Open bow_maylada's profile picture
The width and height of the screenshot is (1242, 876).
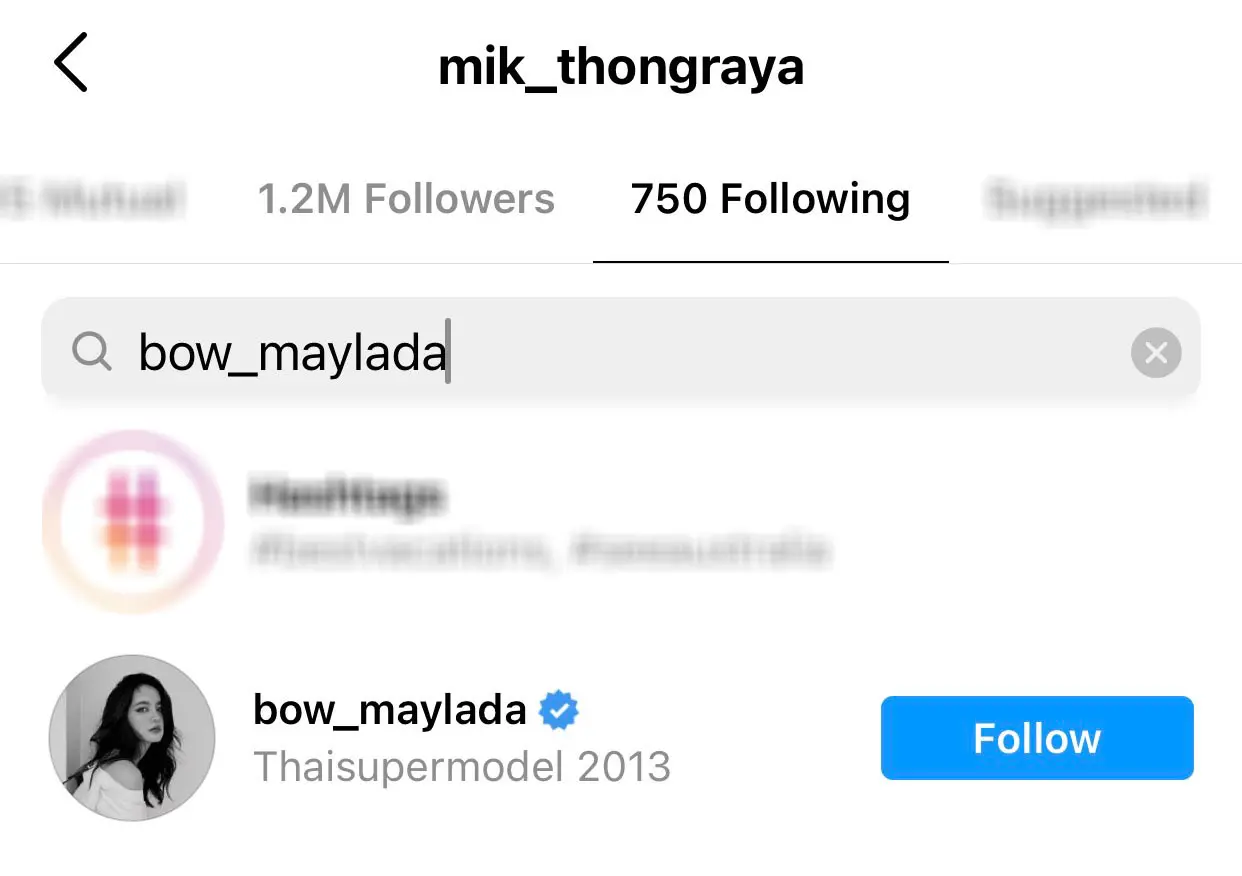[132, 738]
